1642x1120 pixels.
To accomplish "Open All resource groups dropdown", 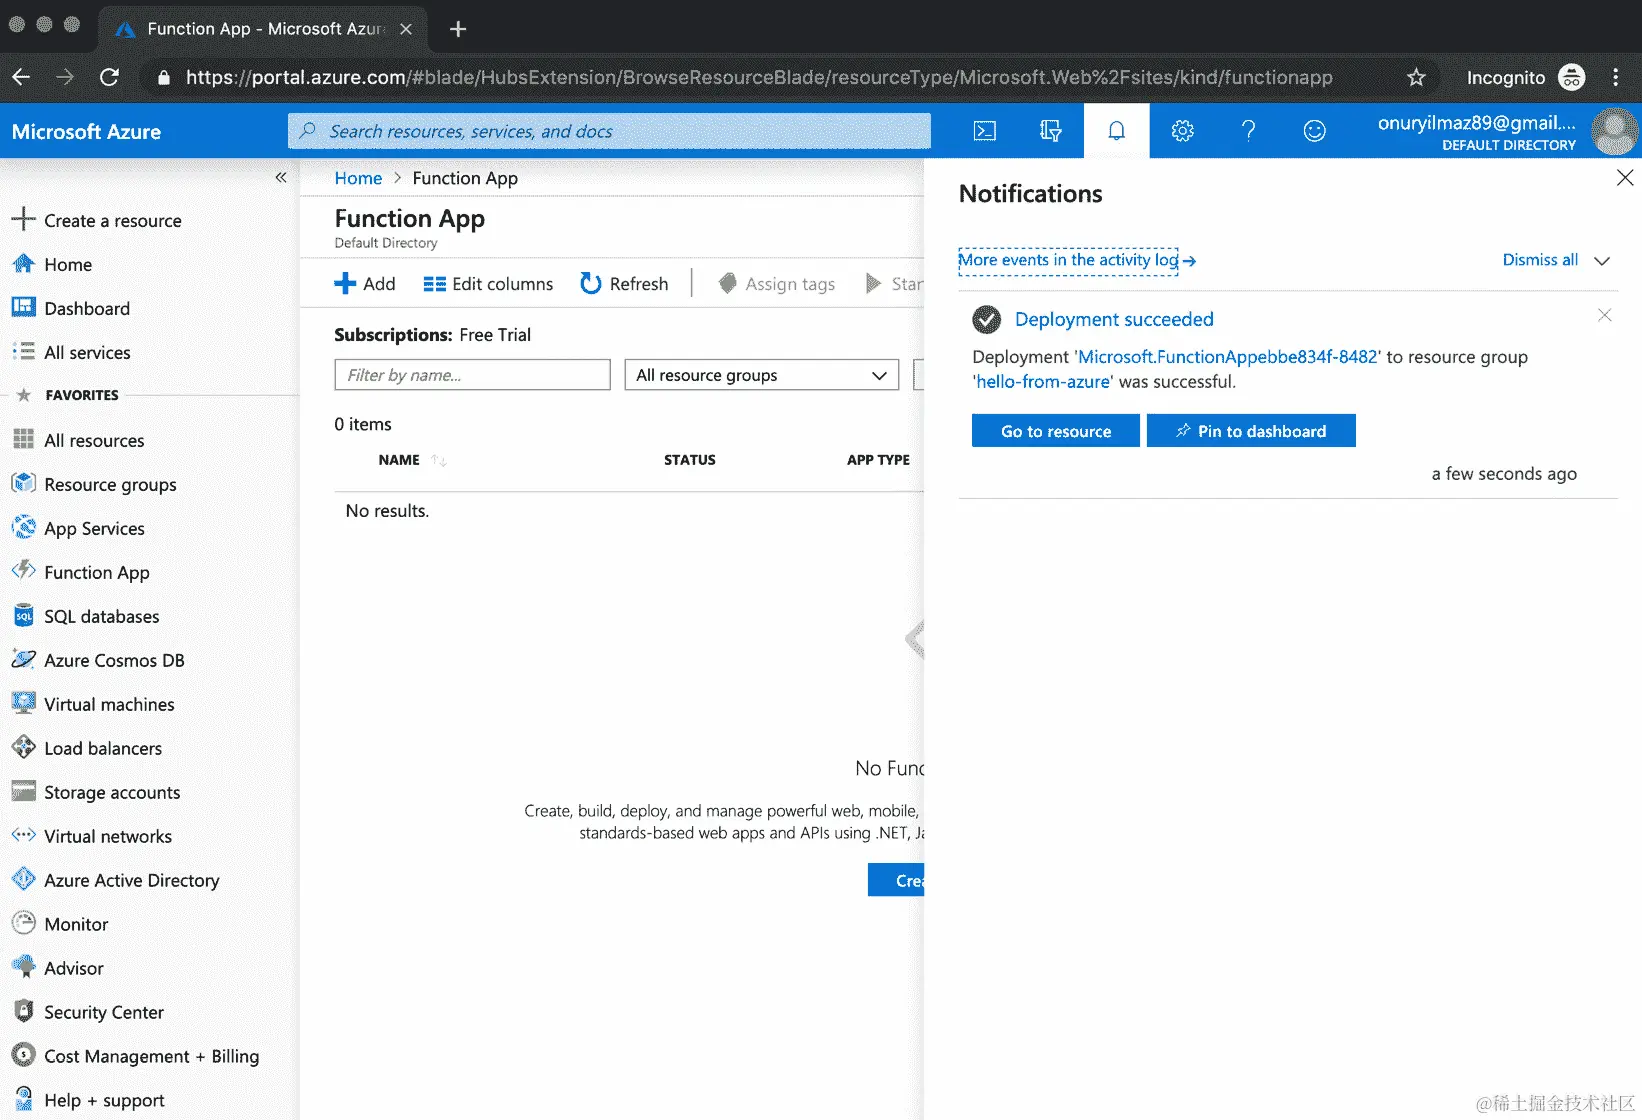I will click(761, 375).
